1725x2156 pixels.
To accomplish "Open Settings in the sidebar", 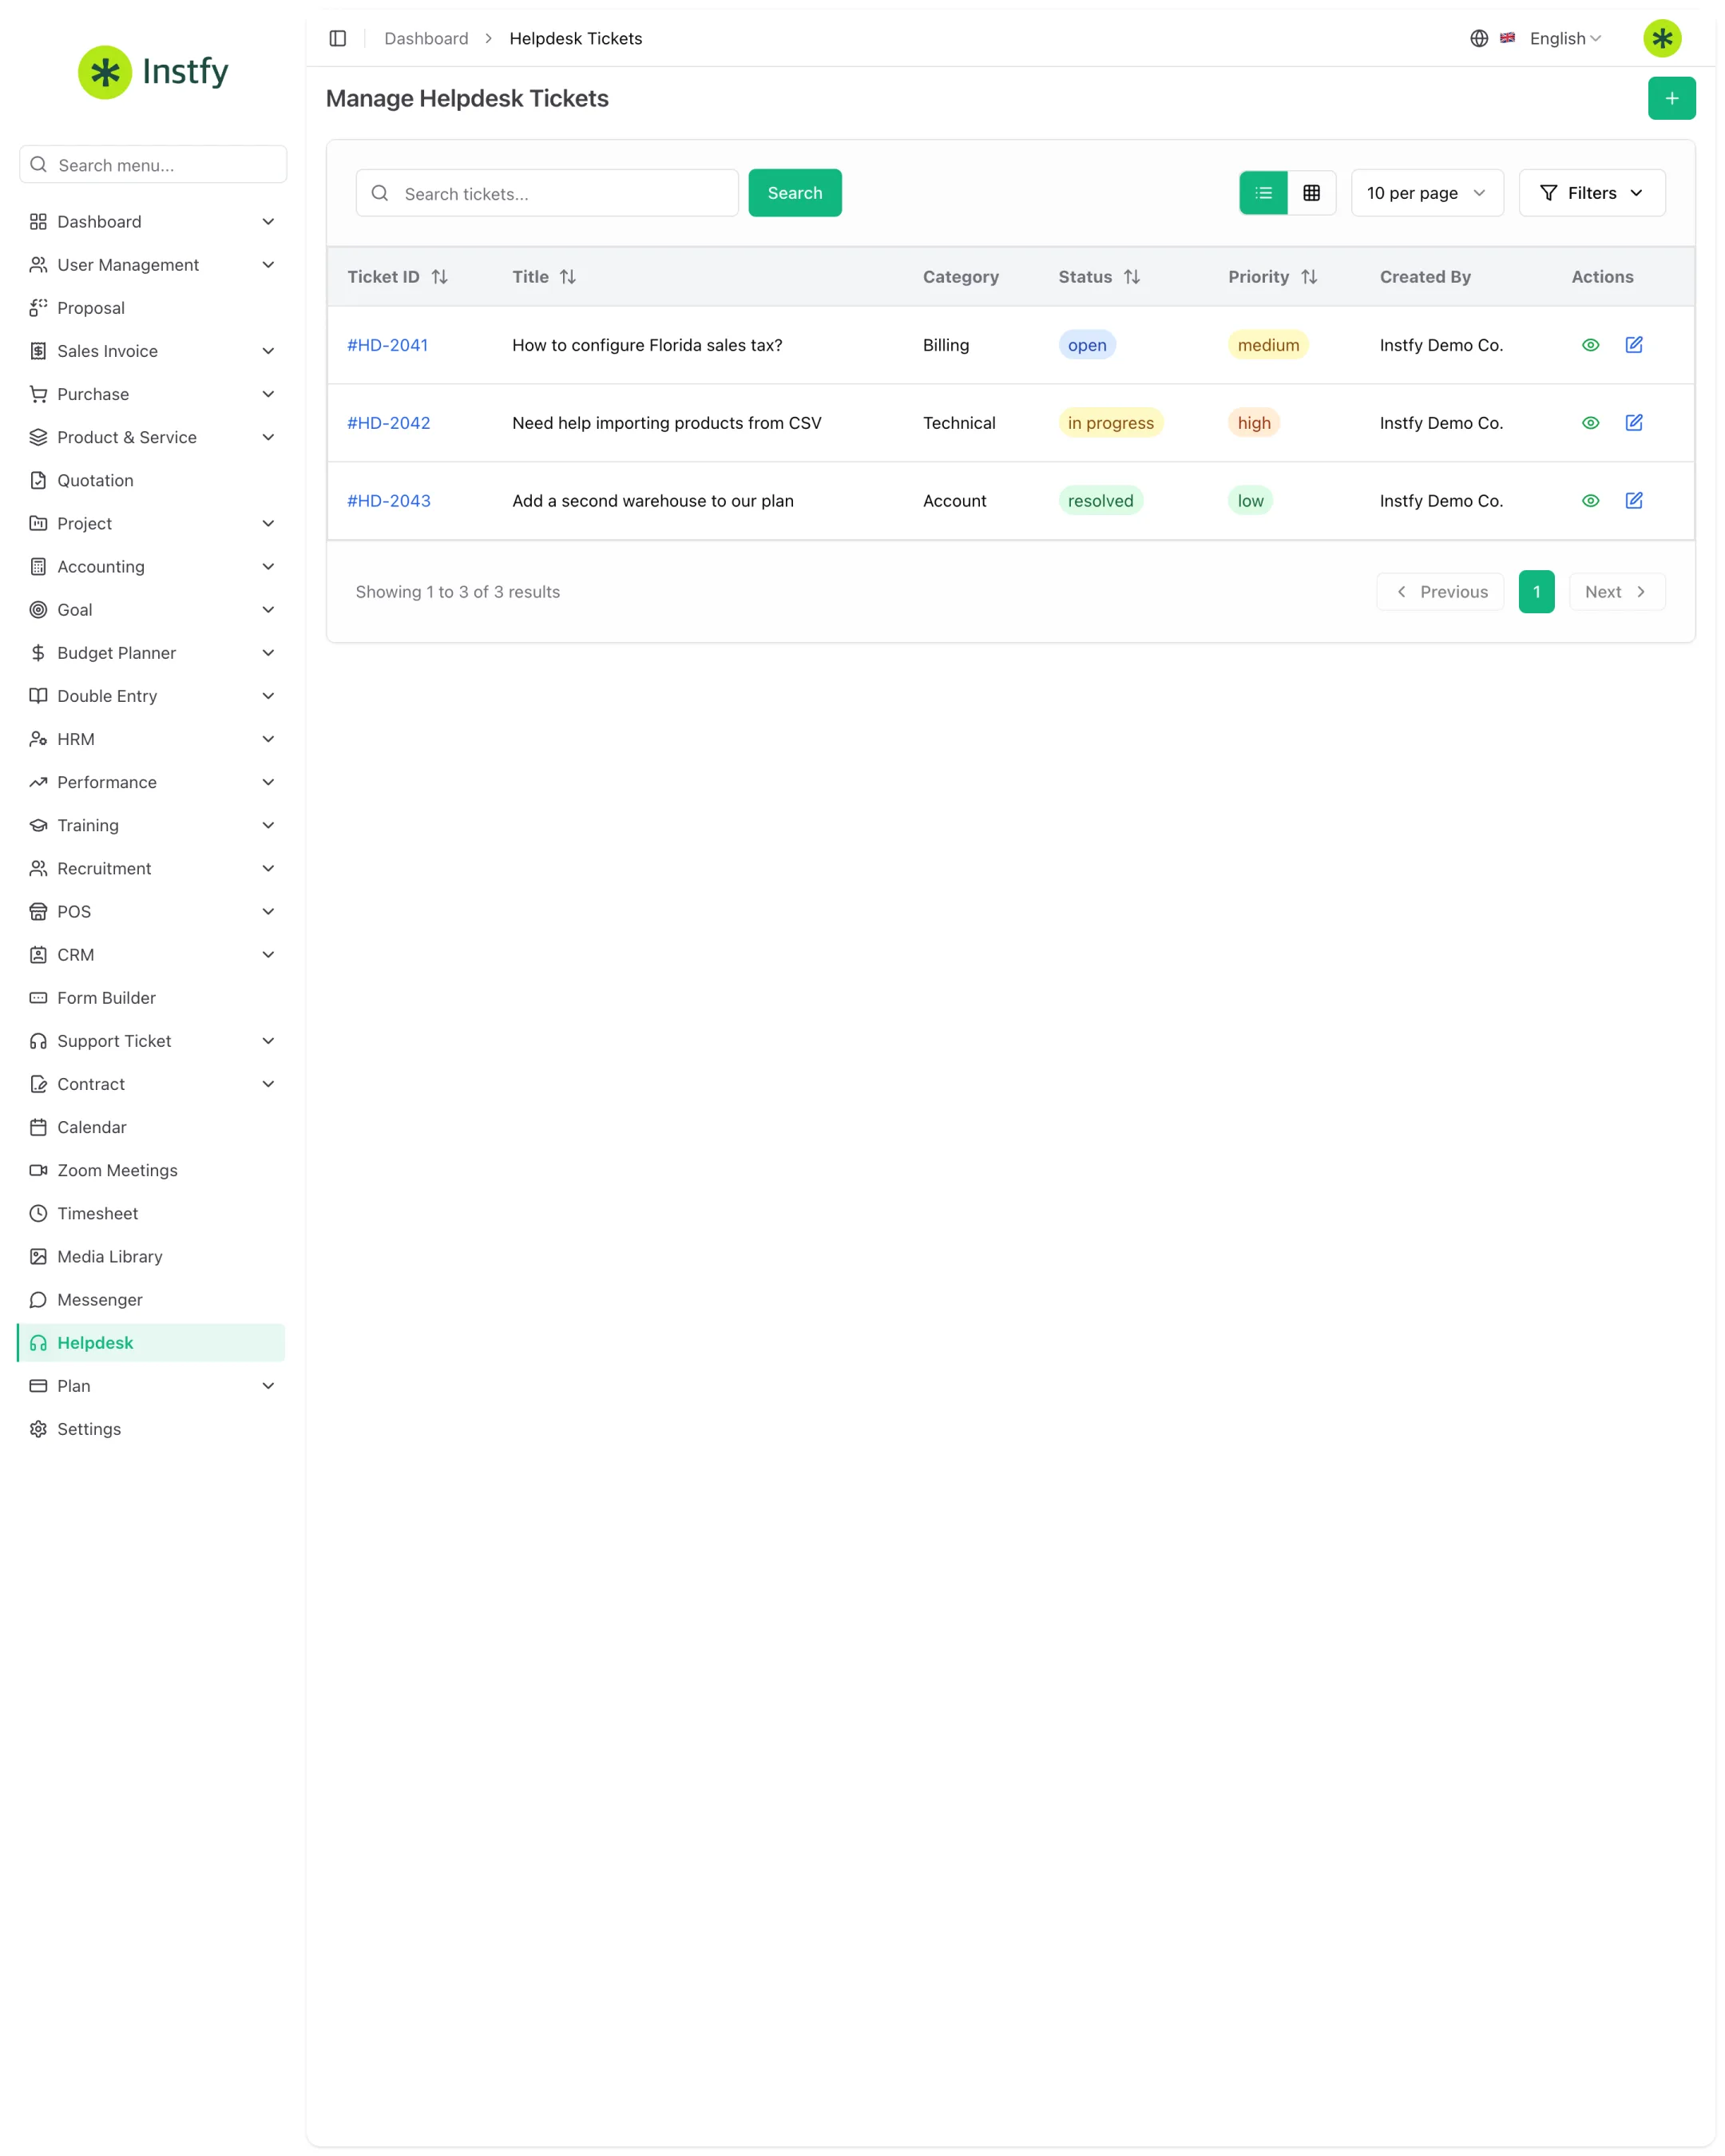I will pyautogui.click(x=152, y=1429).
